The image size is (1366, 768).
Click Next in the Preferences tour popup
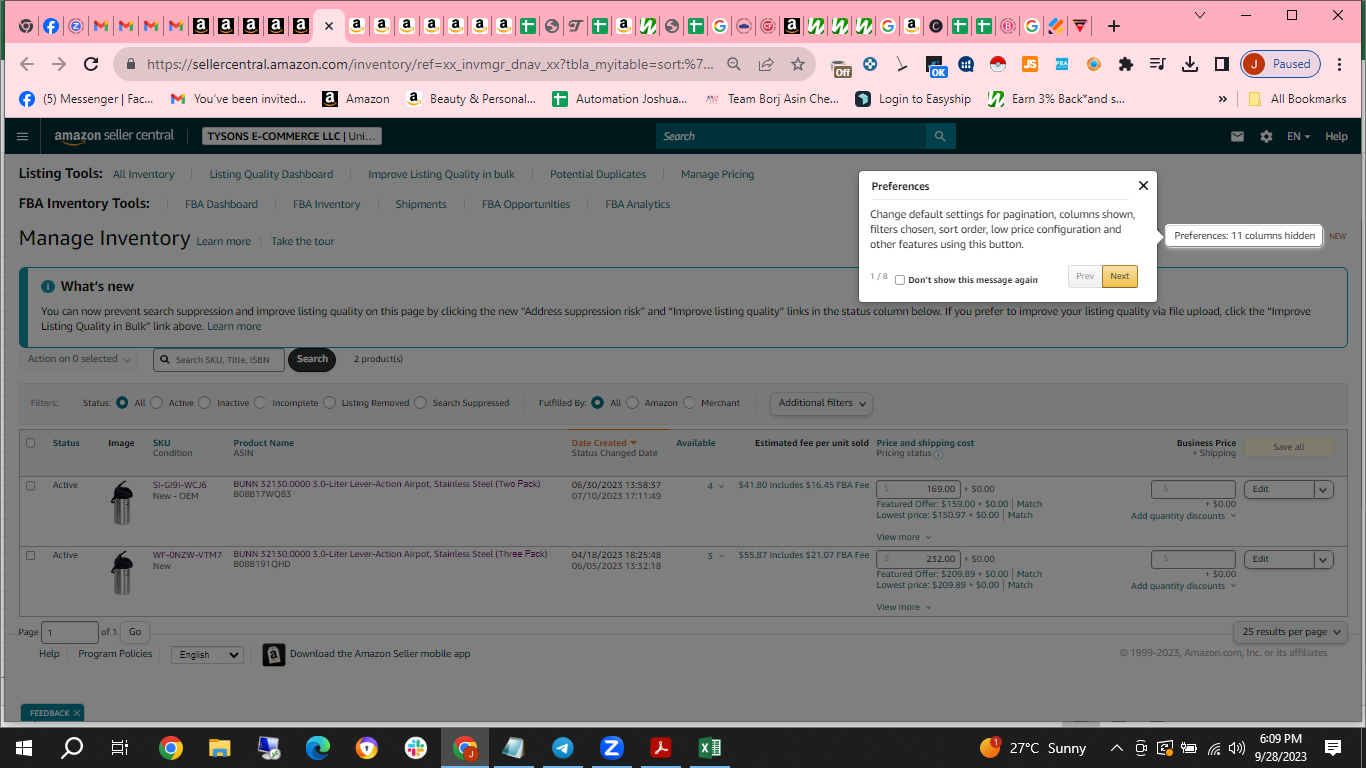pyautogui.click(x=1120, y=276)
